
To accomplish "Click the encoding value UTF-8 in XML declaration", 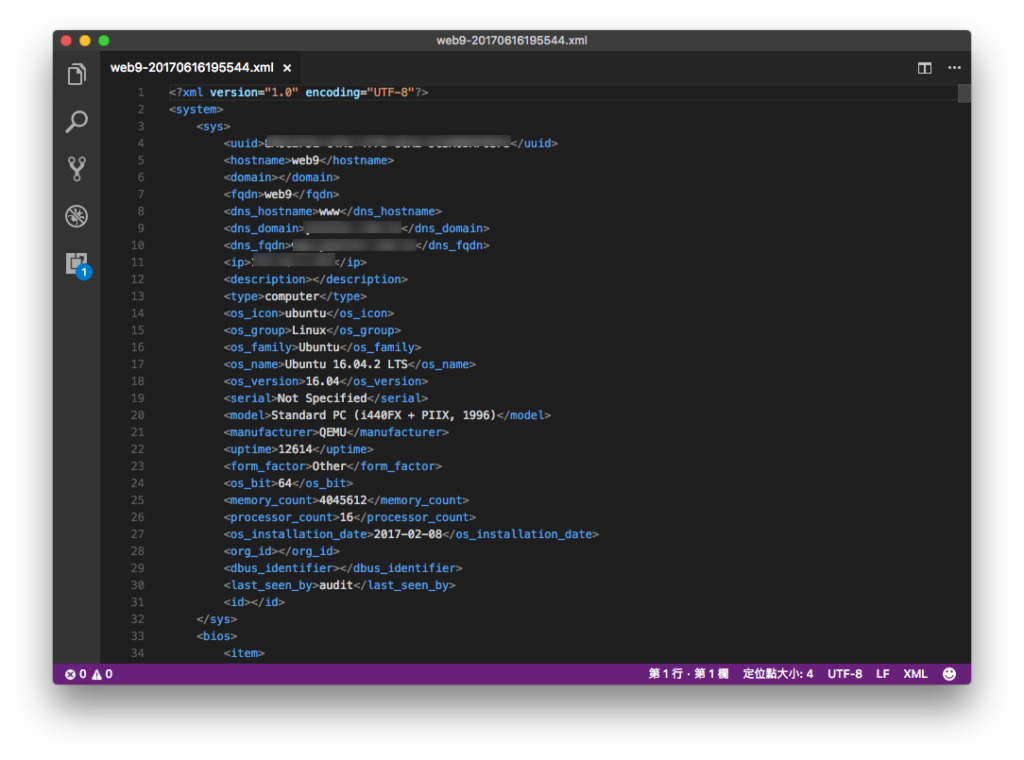I will pyautogui.click(x=391, y=93).
